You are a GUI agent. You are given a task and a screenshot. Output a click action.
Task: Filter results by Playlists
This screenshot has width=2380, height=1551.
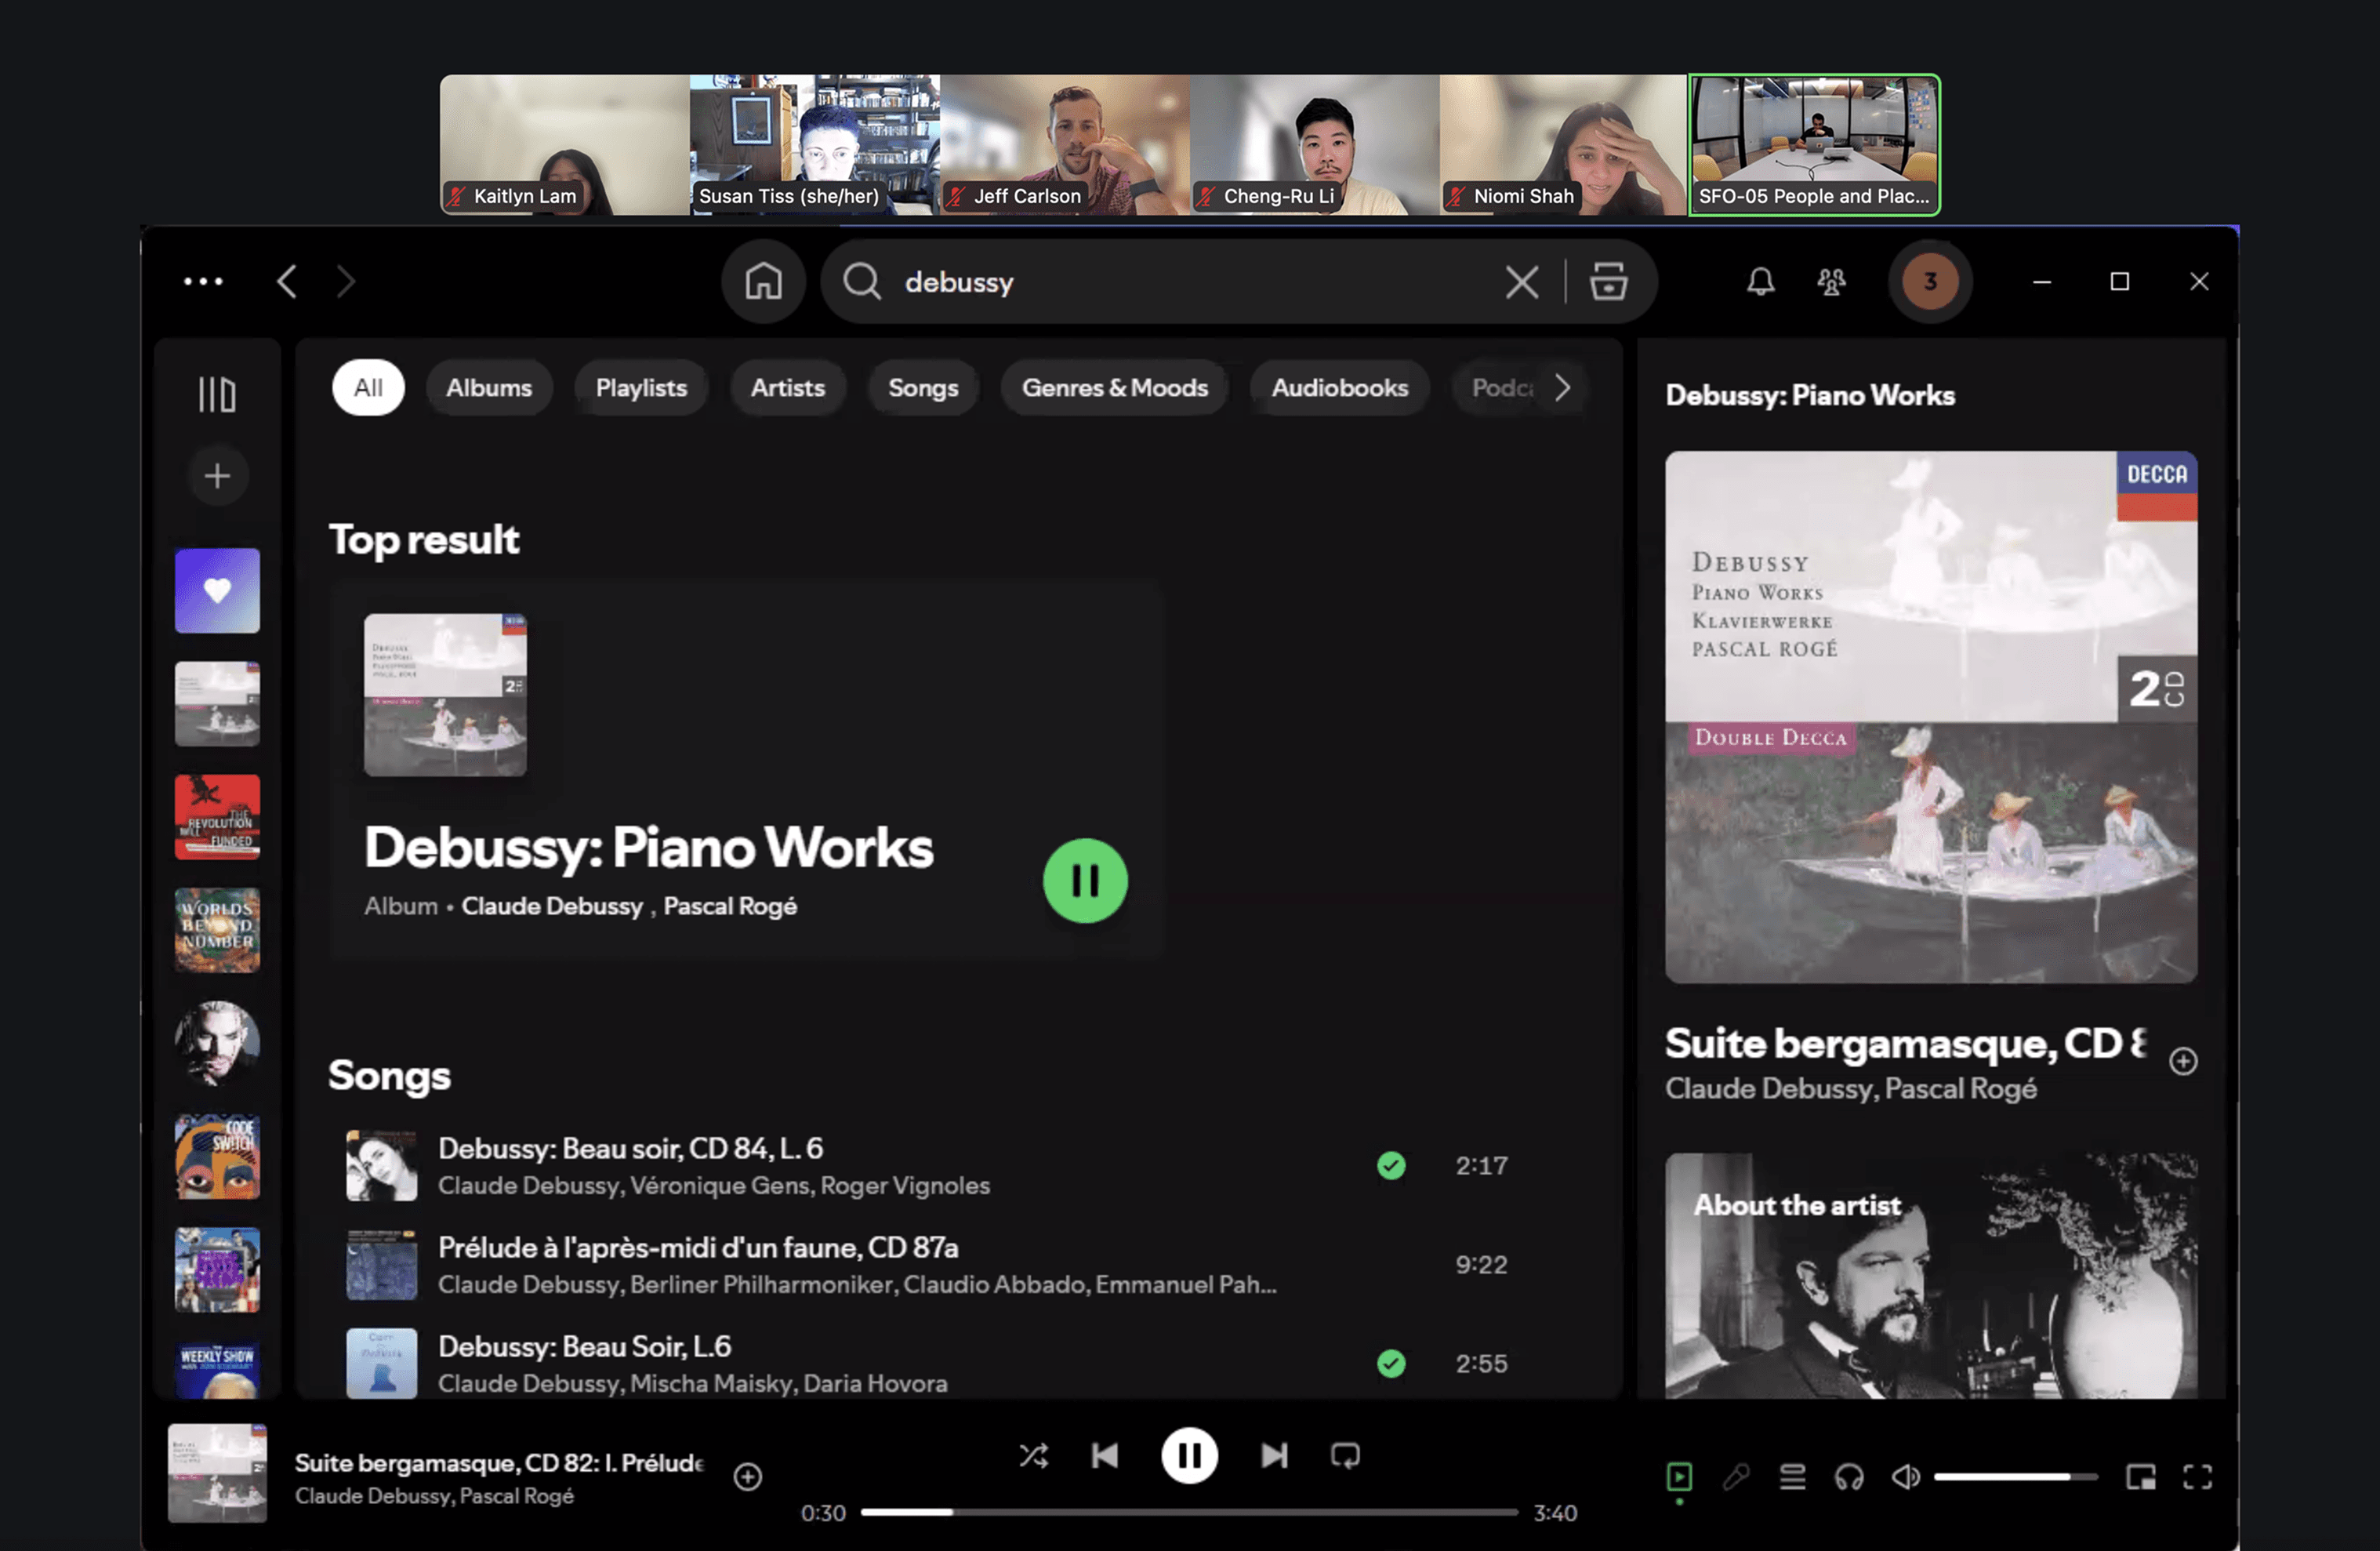click(641, 387)
